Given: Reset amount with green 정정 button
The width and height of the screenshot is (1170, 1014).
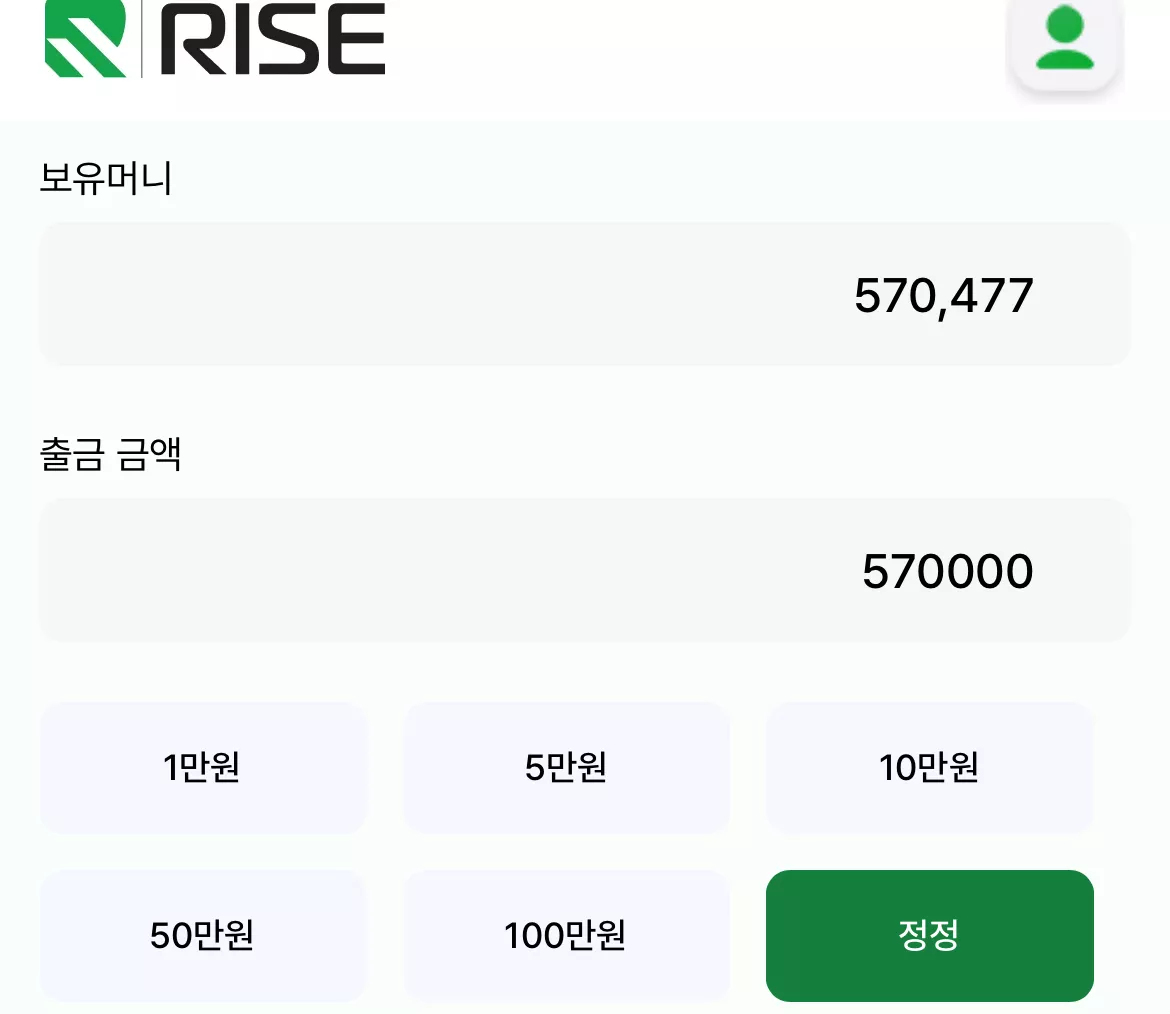Looking at the screenshot, I should 930,936.
